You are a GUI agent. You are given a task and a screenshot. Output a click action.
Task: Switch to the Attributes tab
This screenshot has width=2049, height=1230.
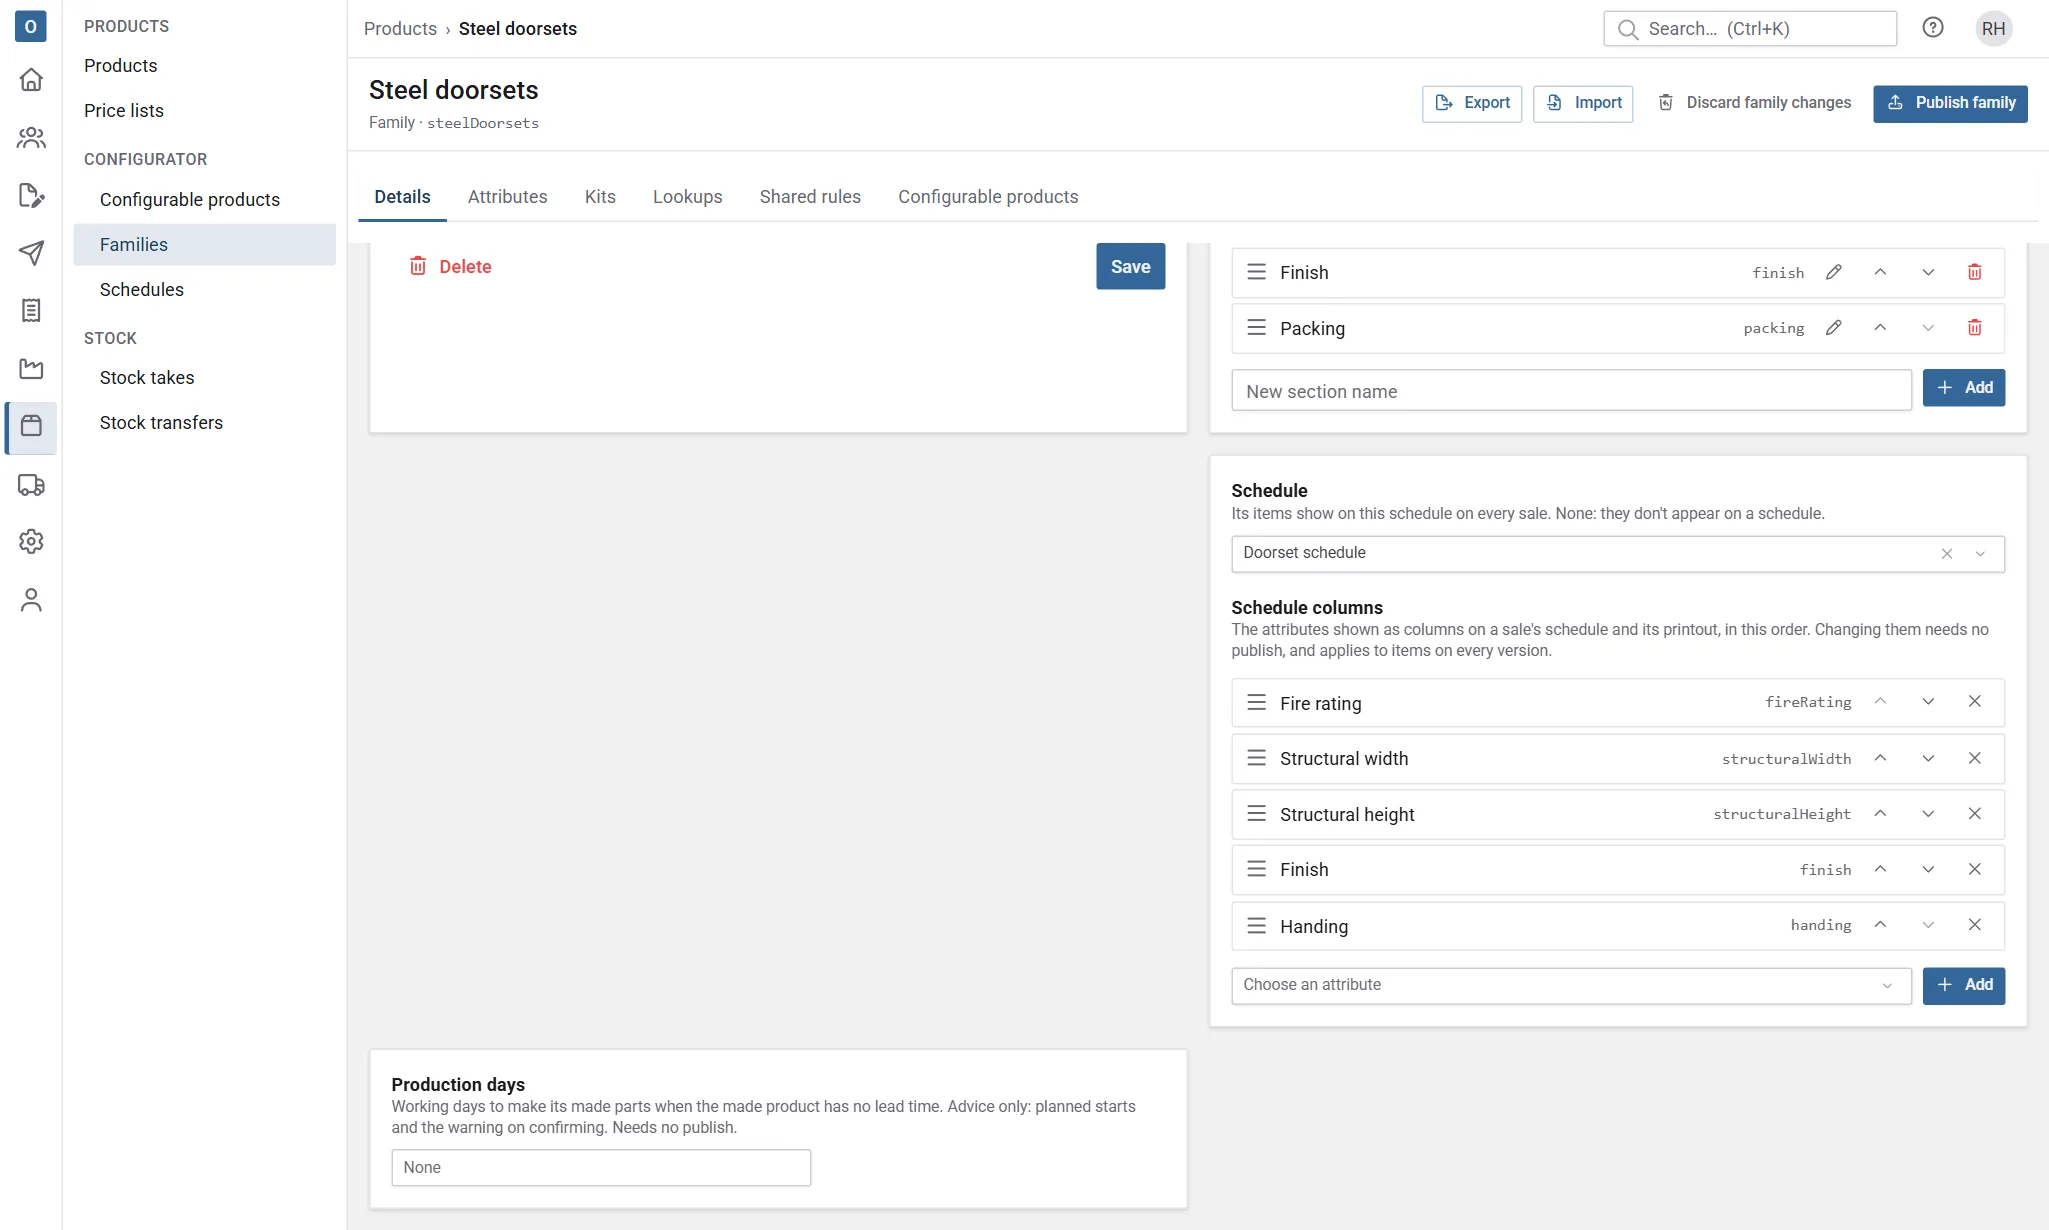tap(507, 197)
